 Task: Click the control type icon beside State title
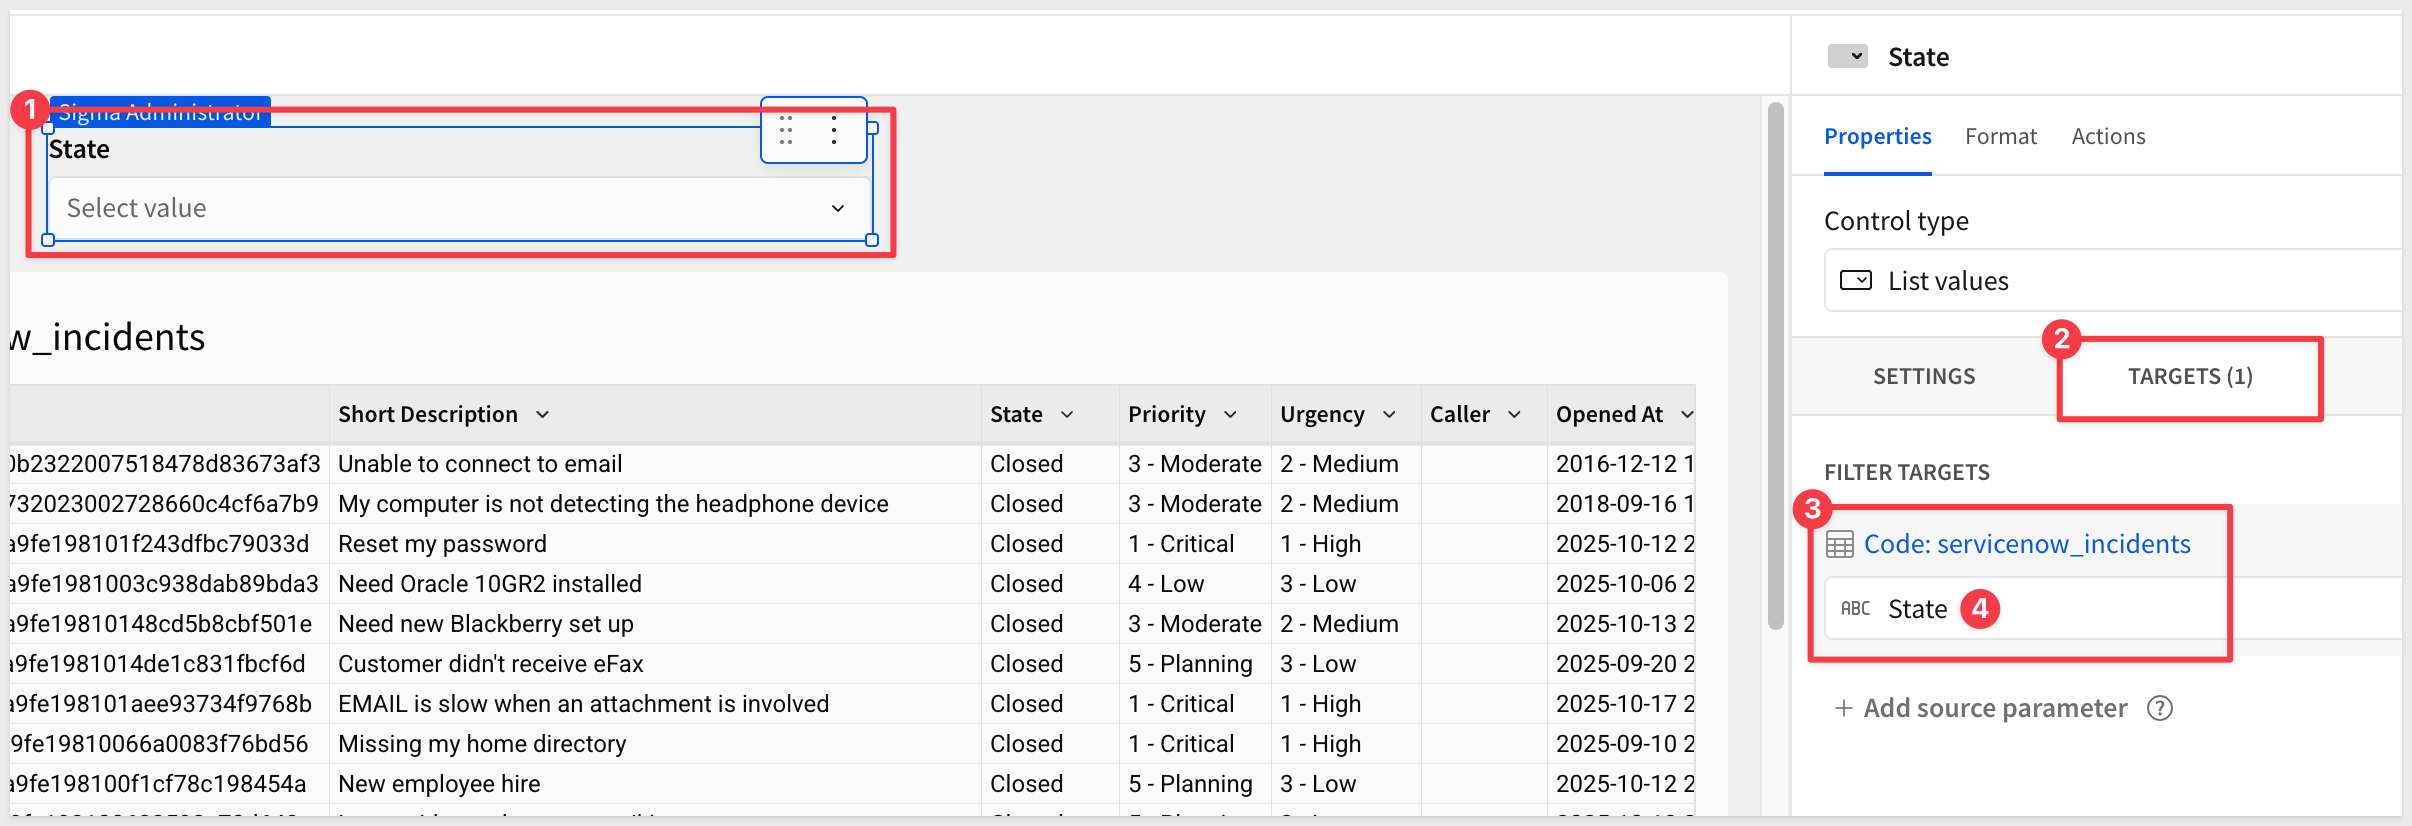pos(1846,57)
